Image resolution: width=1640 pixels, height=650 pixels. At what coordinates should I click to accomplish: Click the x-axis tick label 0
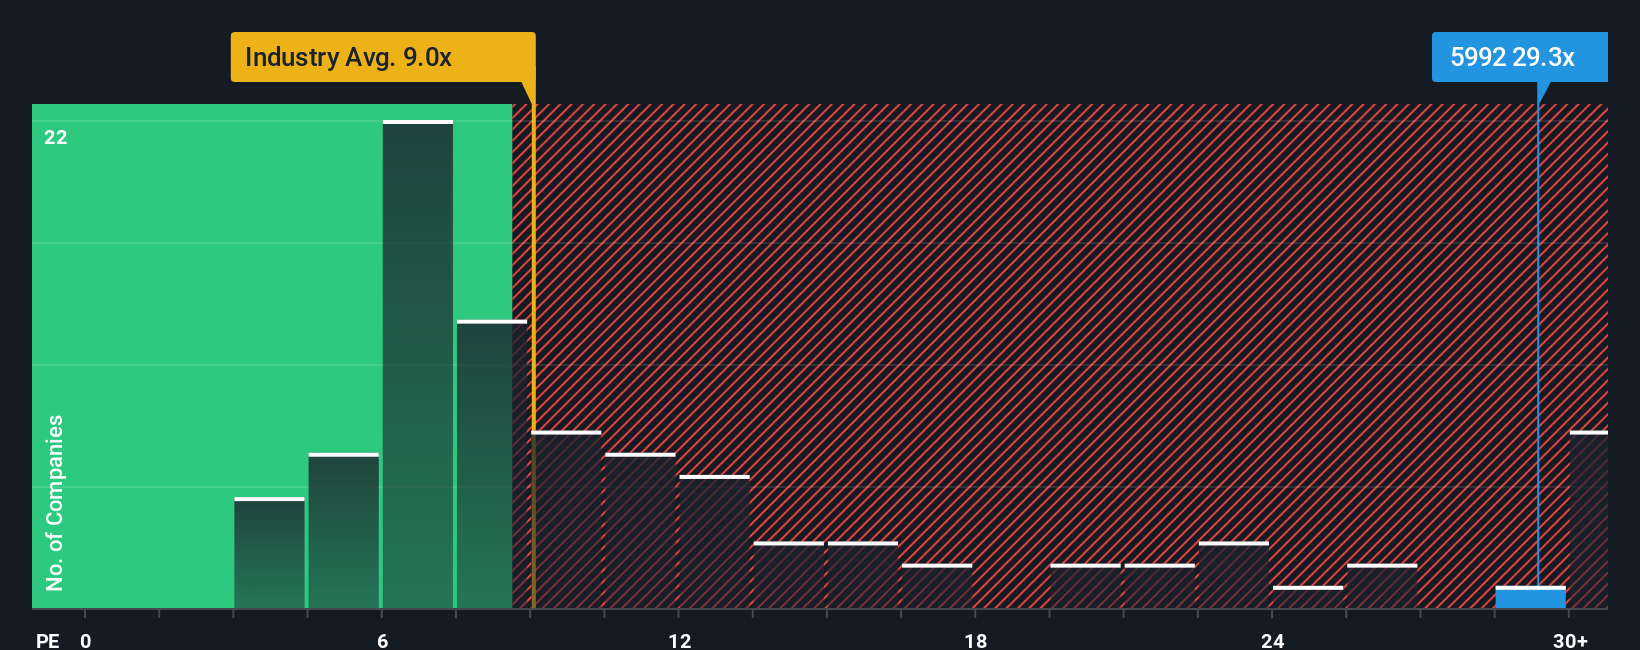(x=86, y=640)
